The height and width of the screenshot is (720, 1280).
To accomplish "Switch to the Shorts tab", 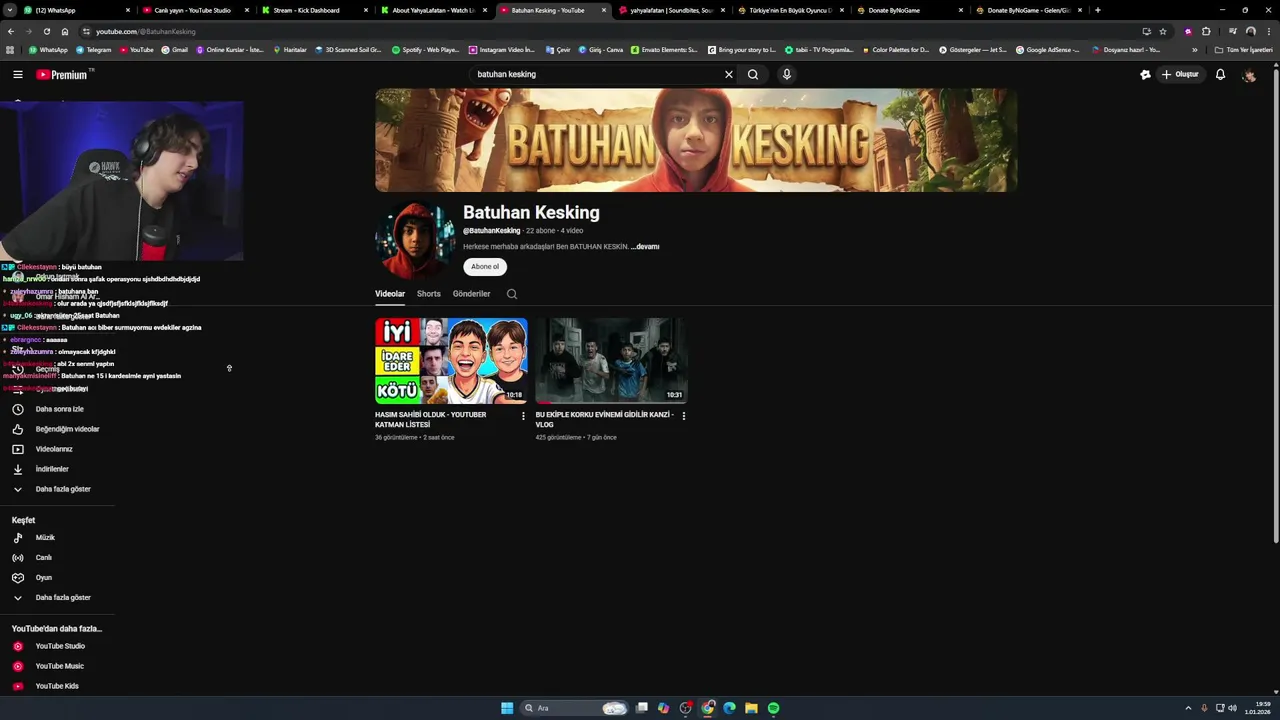I will (x=428, y=294).
